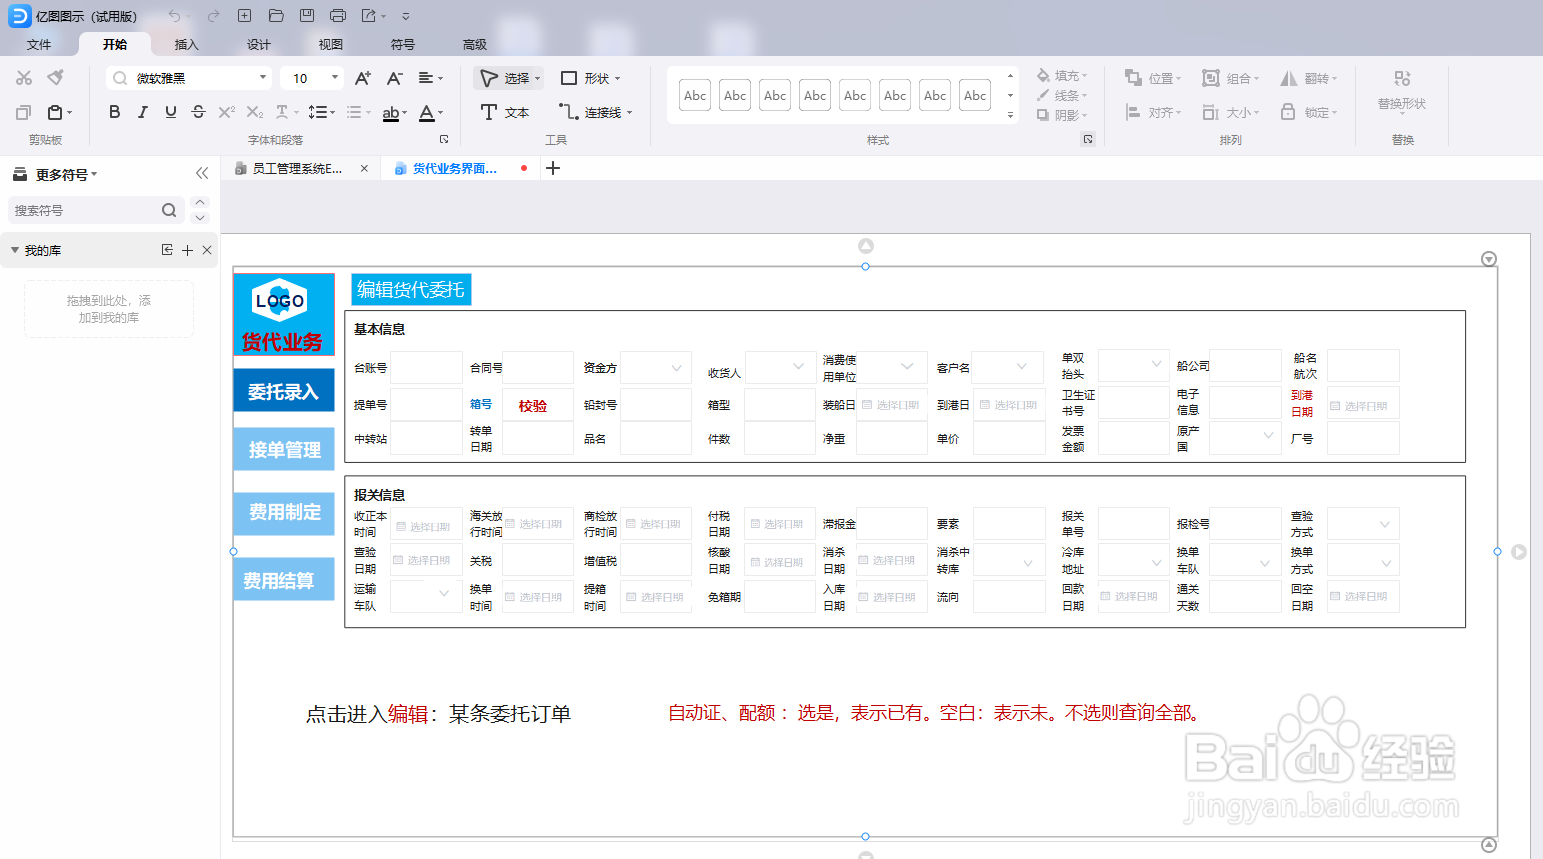The height and width of the screenshot is (859, 1543).
Task: Click the Undo arrow in title bar
Action: click(174, 16)
